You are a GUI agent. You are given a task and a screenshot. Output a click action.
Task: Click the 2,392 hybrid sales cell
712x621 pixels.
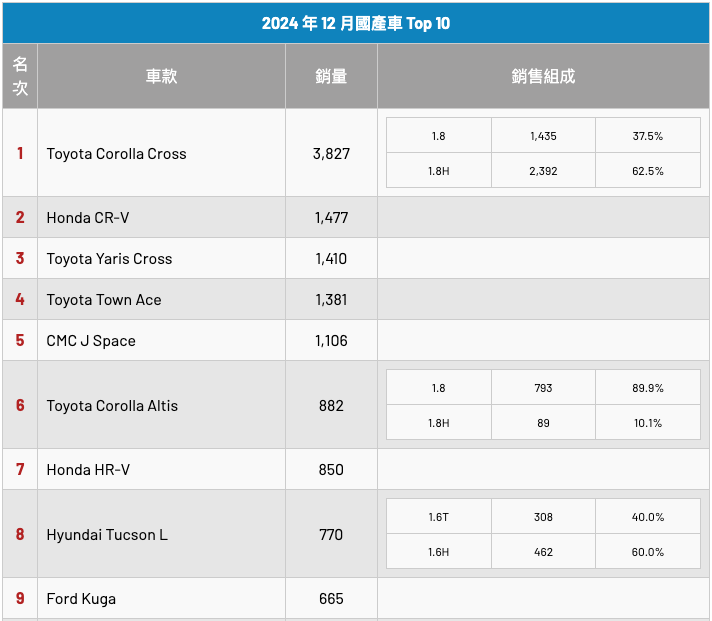click(543, 171)
